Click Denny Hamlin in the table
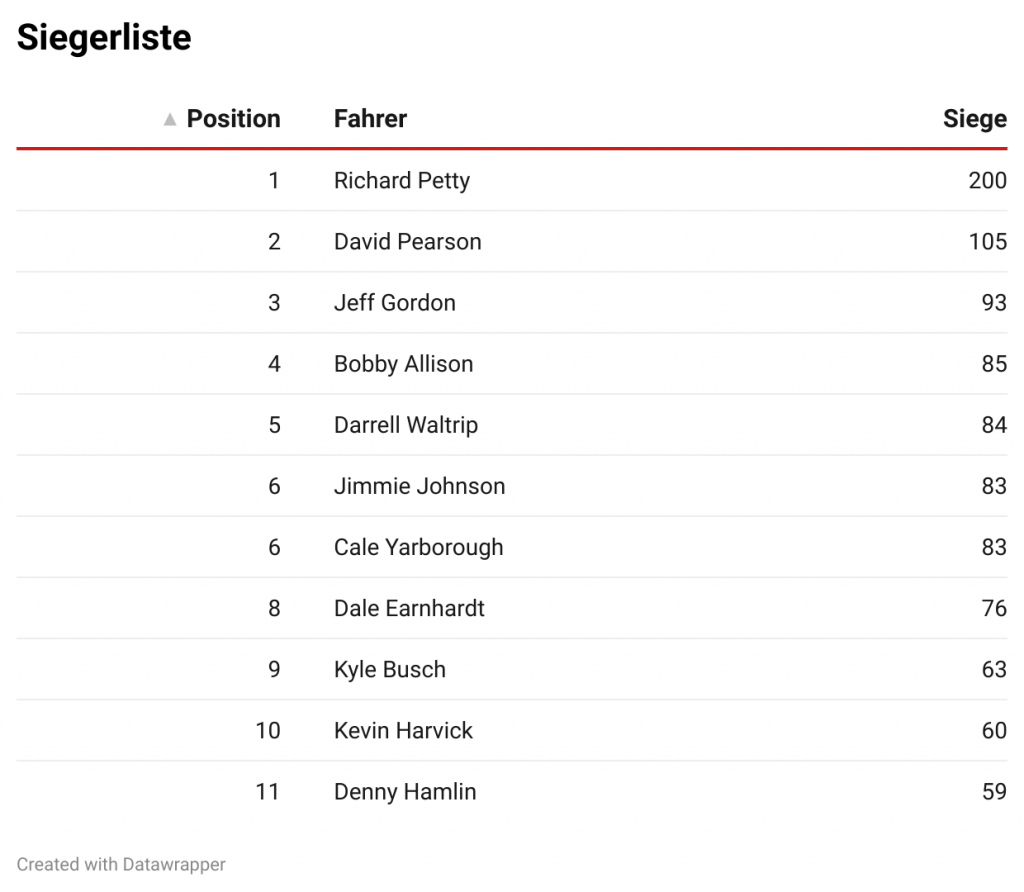The image size is (1024, 892). pyautogui.click(x=404, y=791)
